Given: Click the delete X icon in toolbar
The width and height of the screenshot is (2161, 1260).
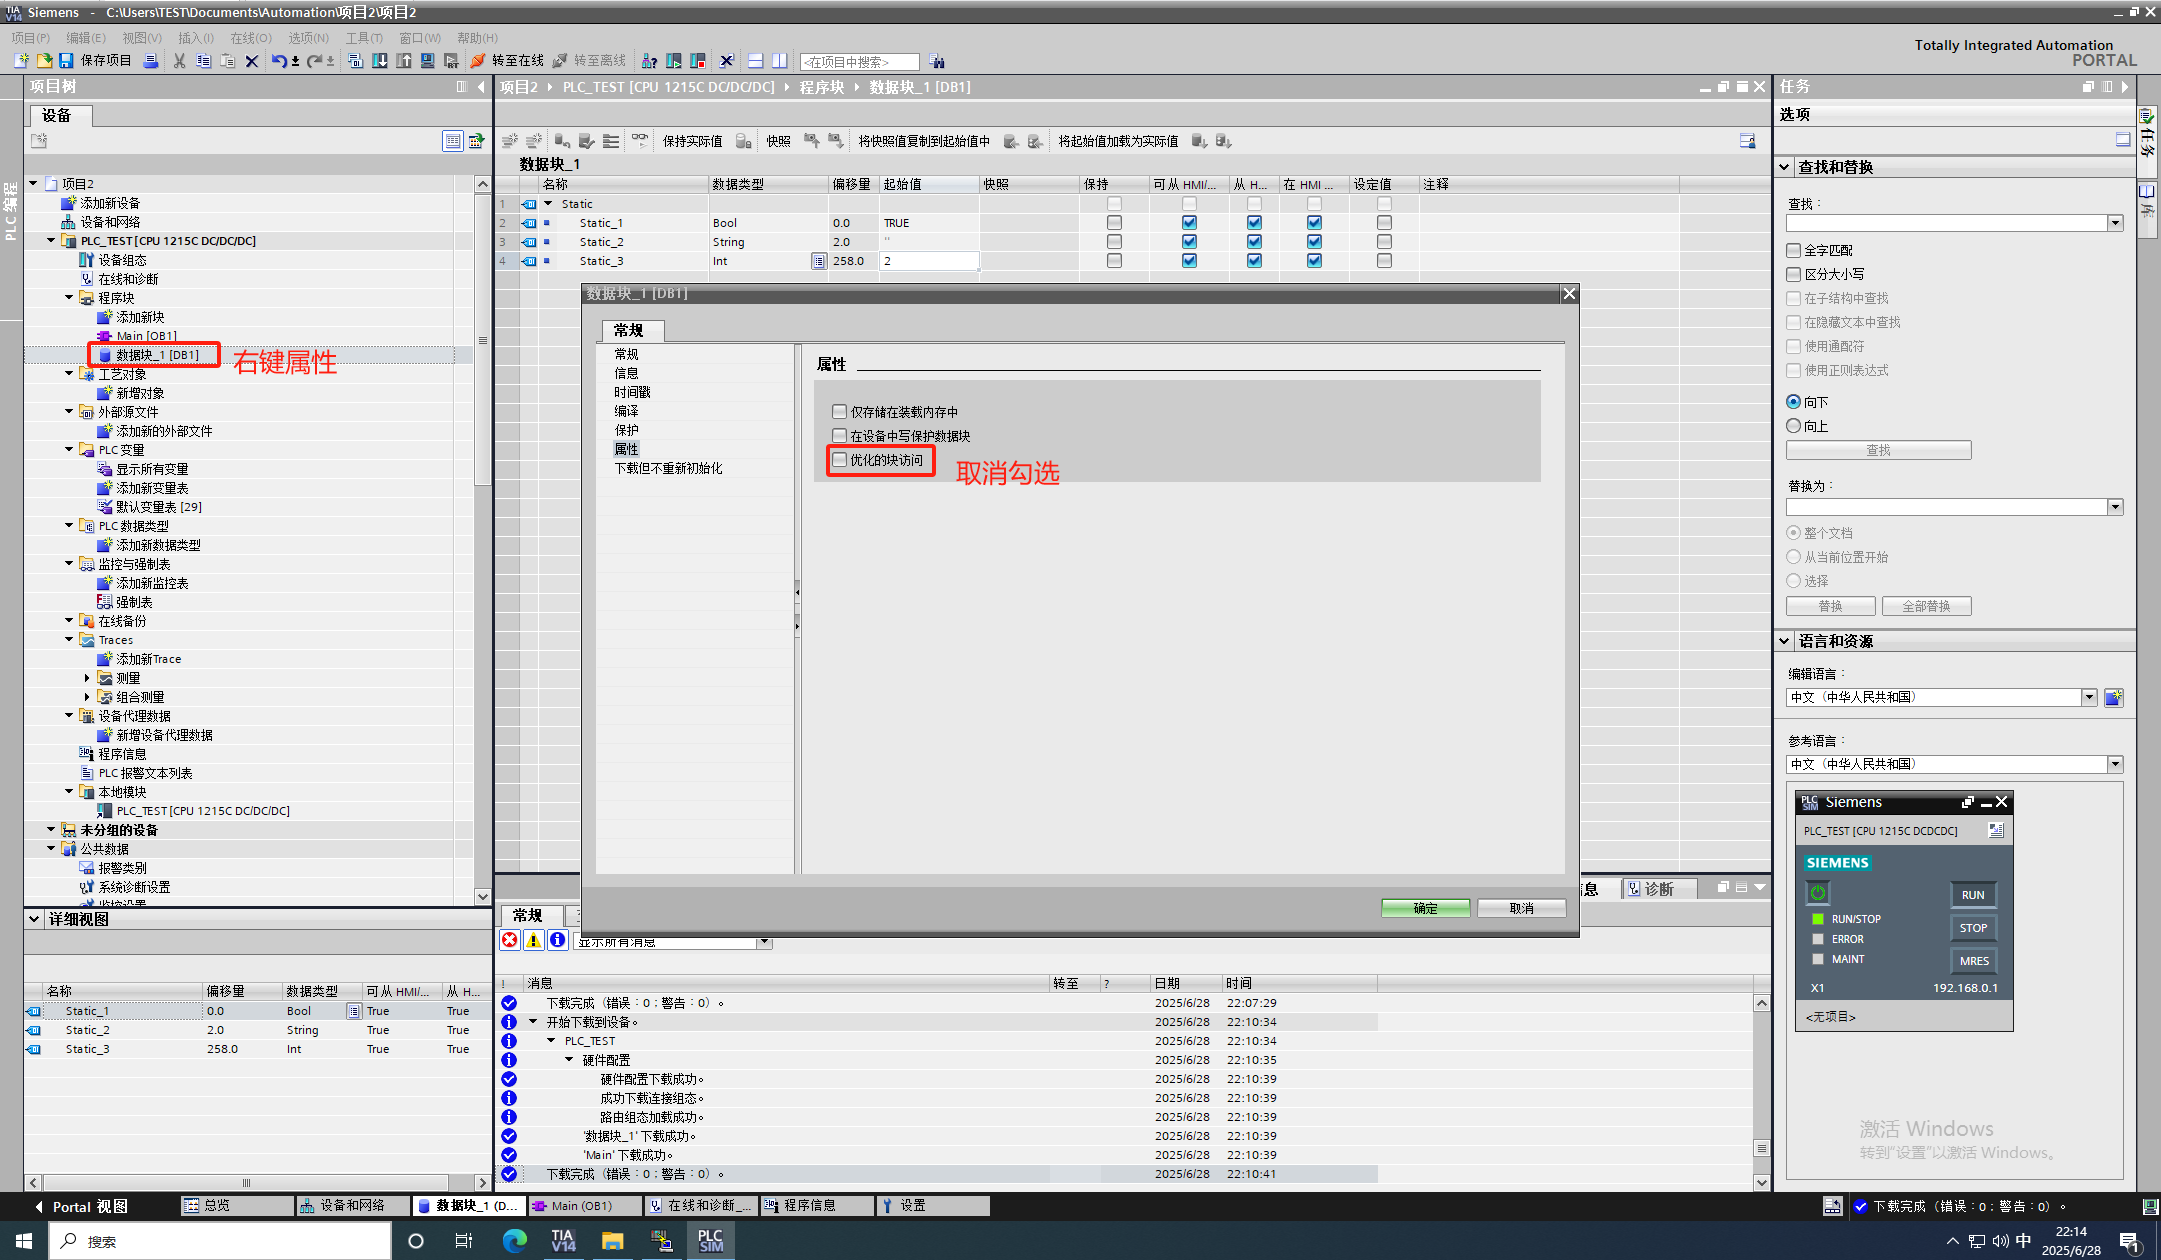Looking at the screenshot, I should tap(252, 61).
